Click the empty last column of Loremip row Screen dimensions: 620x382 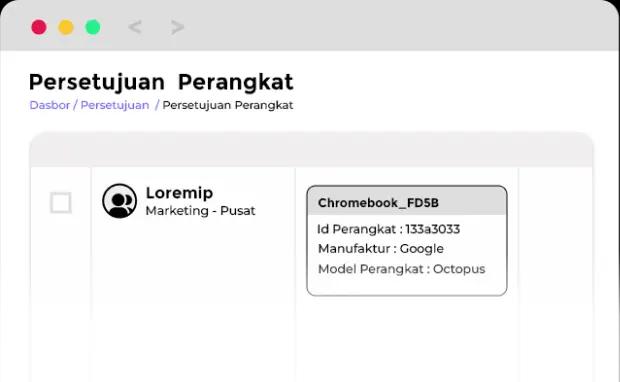[556, 274]
